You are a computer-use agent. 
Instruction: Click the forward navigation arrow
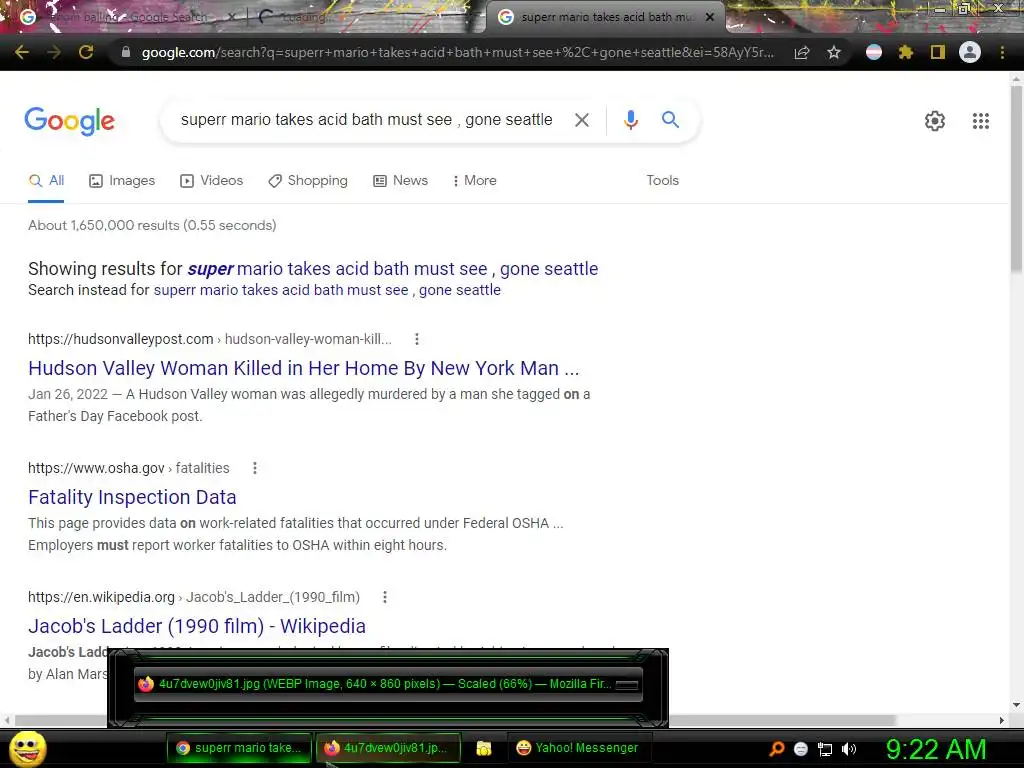tap(54, 52)
